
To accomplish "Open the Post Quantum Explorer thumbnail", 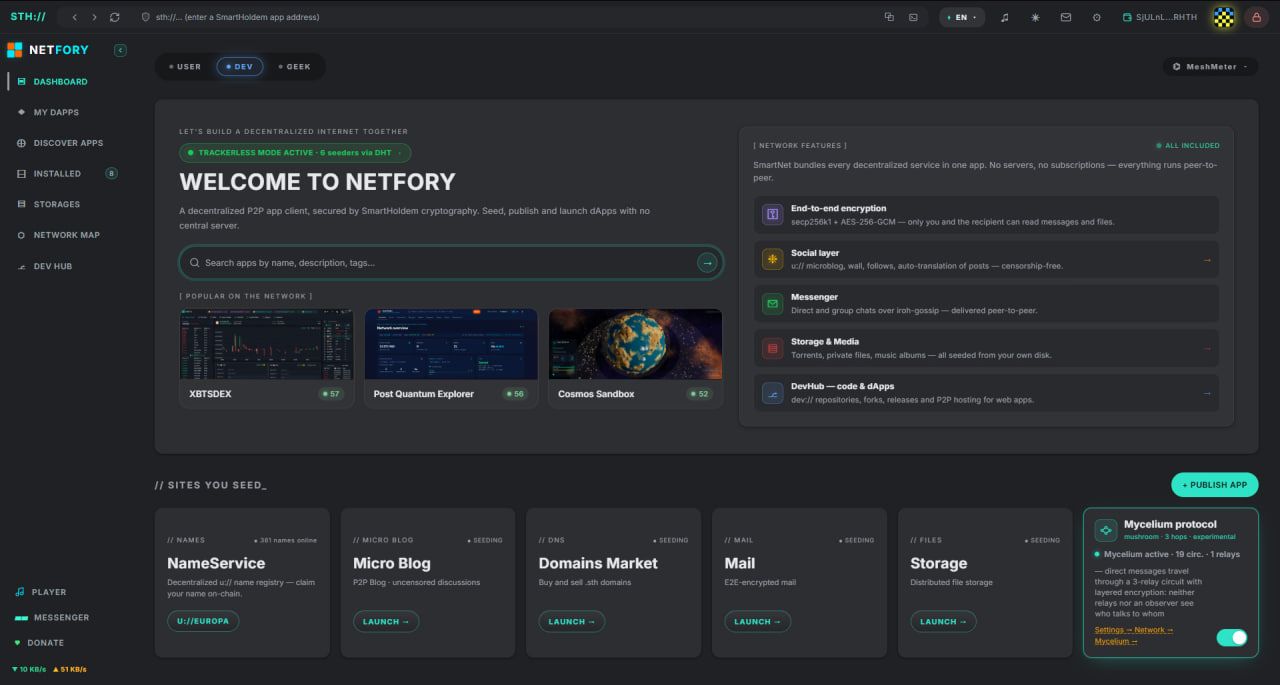I will click(x=451, y=344).
